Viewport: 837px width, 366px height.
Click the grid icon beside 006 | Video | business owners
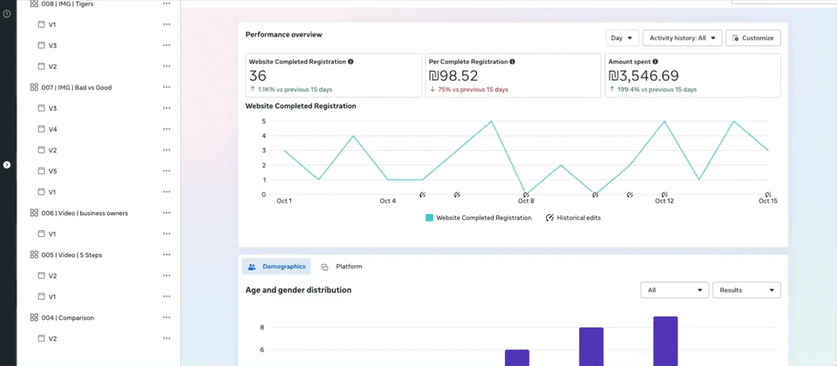[x=34, y=213]
